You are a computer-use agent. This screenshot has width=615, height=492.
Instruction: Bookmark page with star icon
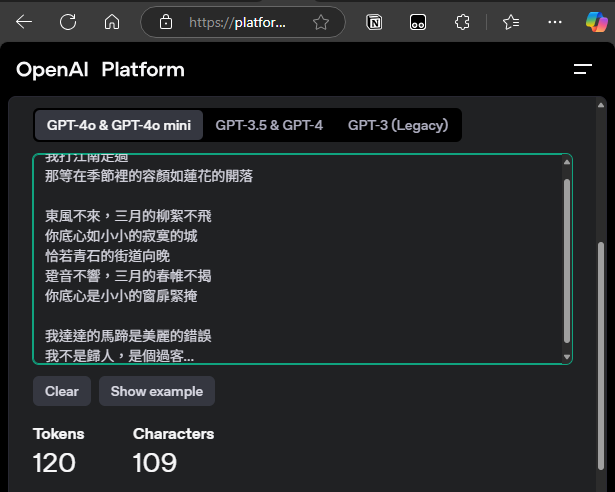pyautogui.click(x=320, y=21)
